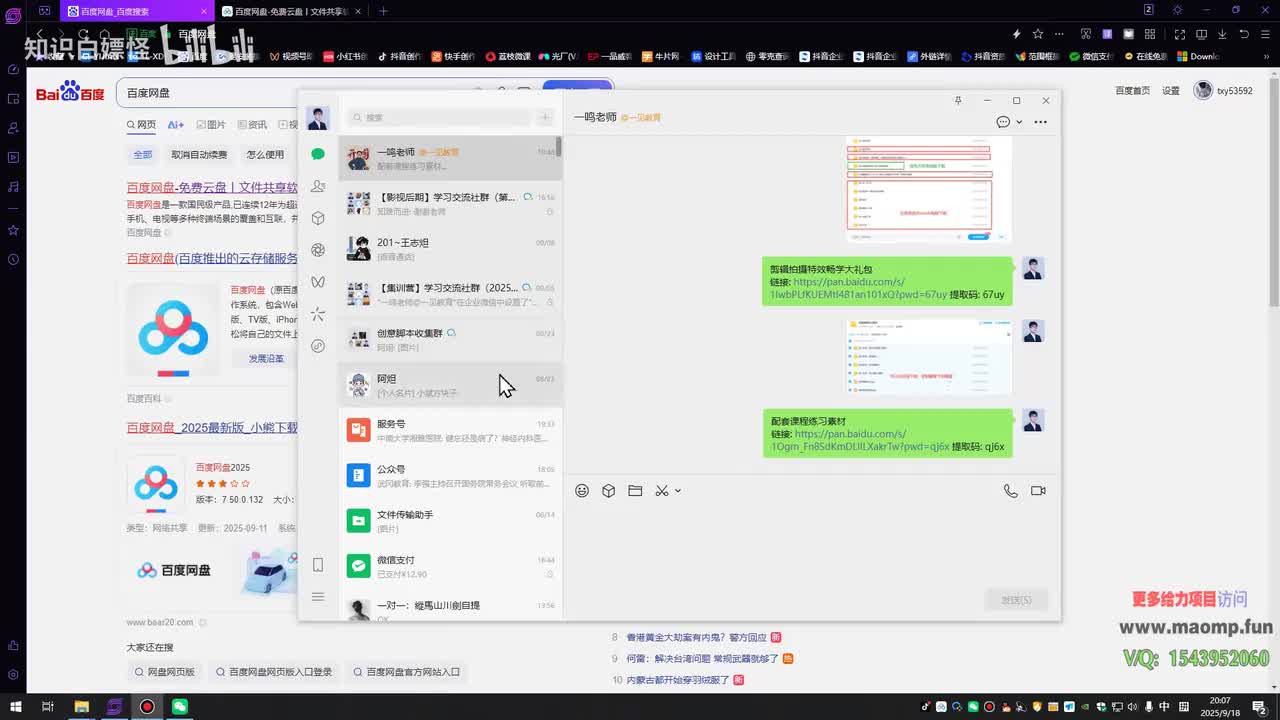Open the notification center on taskbar
Viewport: 1280px width, 720px height.
tap(1259, 707)
